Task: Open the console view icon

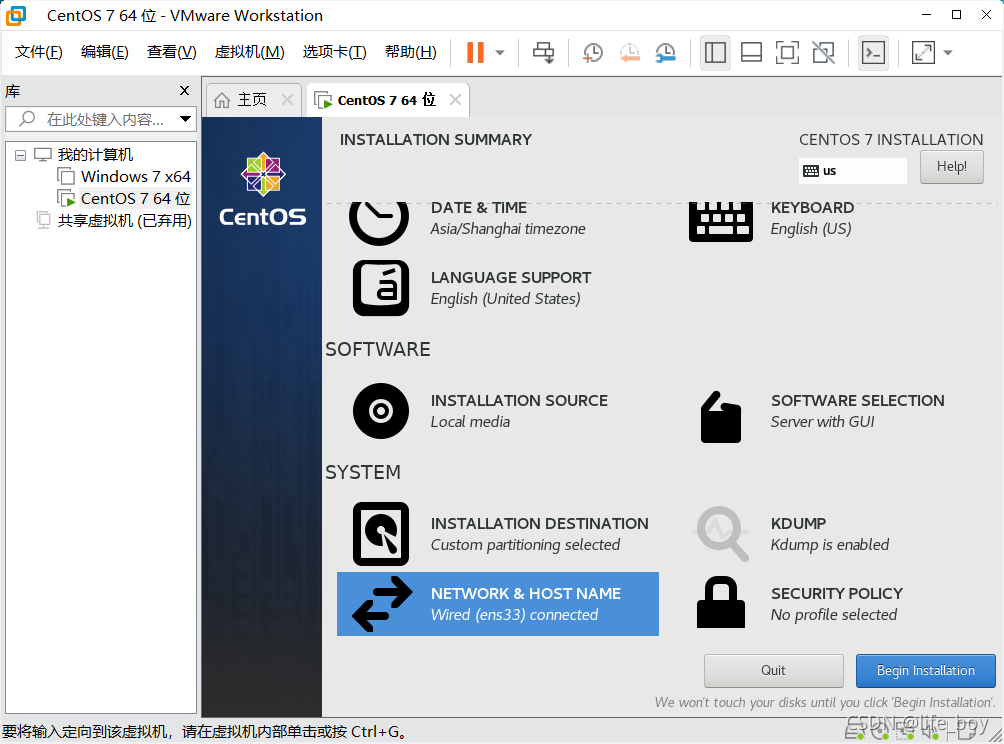Action: (873, 53)
